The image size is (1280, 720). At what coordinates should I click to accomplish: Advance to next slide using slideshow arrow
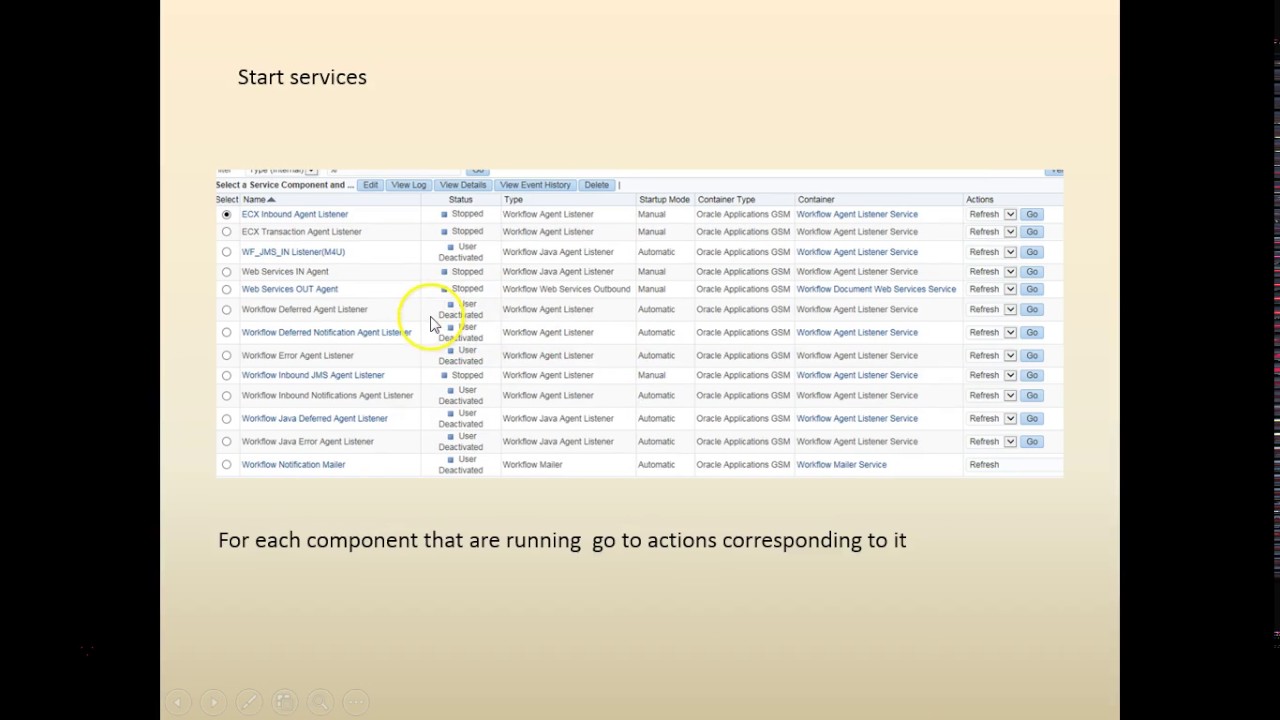pyautogui.click(x=213, y=703)
